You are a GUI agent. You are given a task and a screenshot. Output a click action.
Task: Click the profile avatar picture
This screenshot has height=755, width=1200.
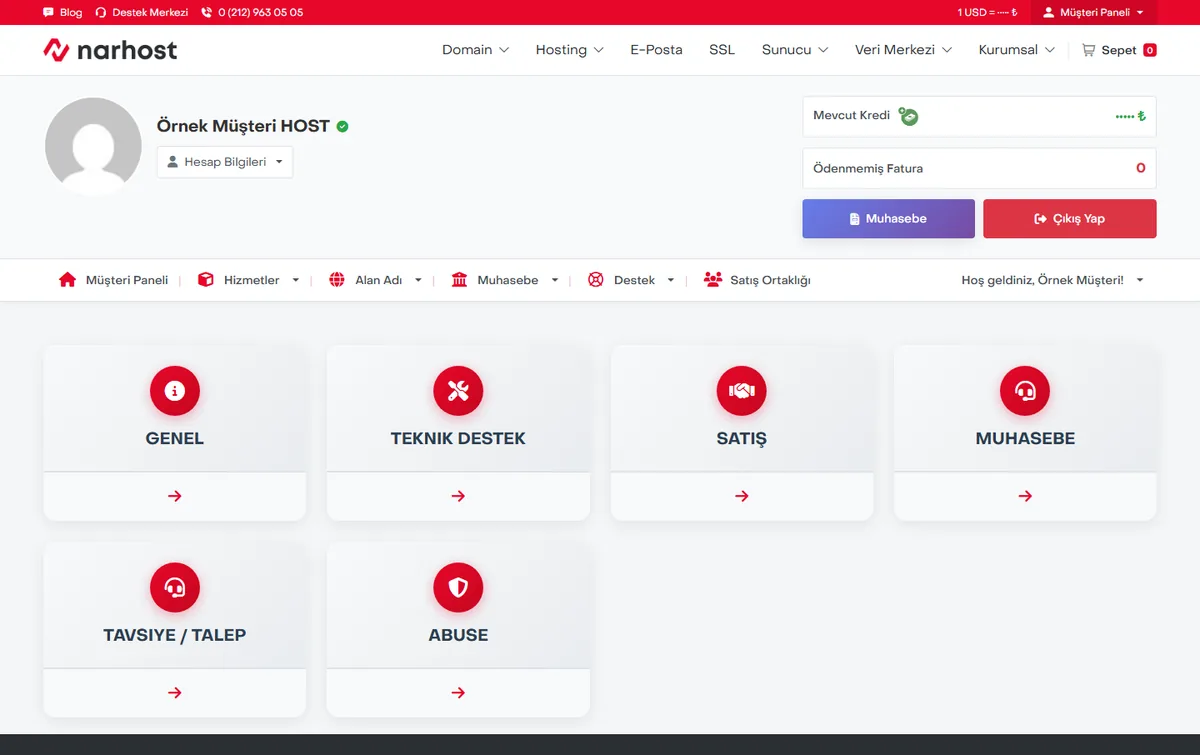[x=93, y=146]
